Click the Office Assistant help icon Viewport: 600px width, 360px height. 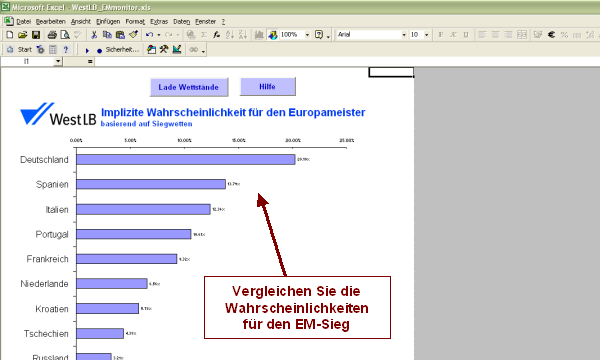click(319, 35)
